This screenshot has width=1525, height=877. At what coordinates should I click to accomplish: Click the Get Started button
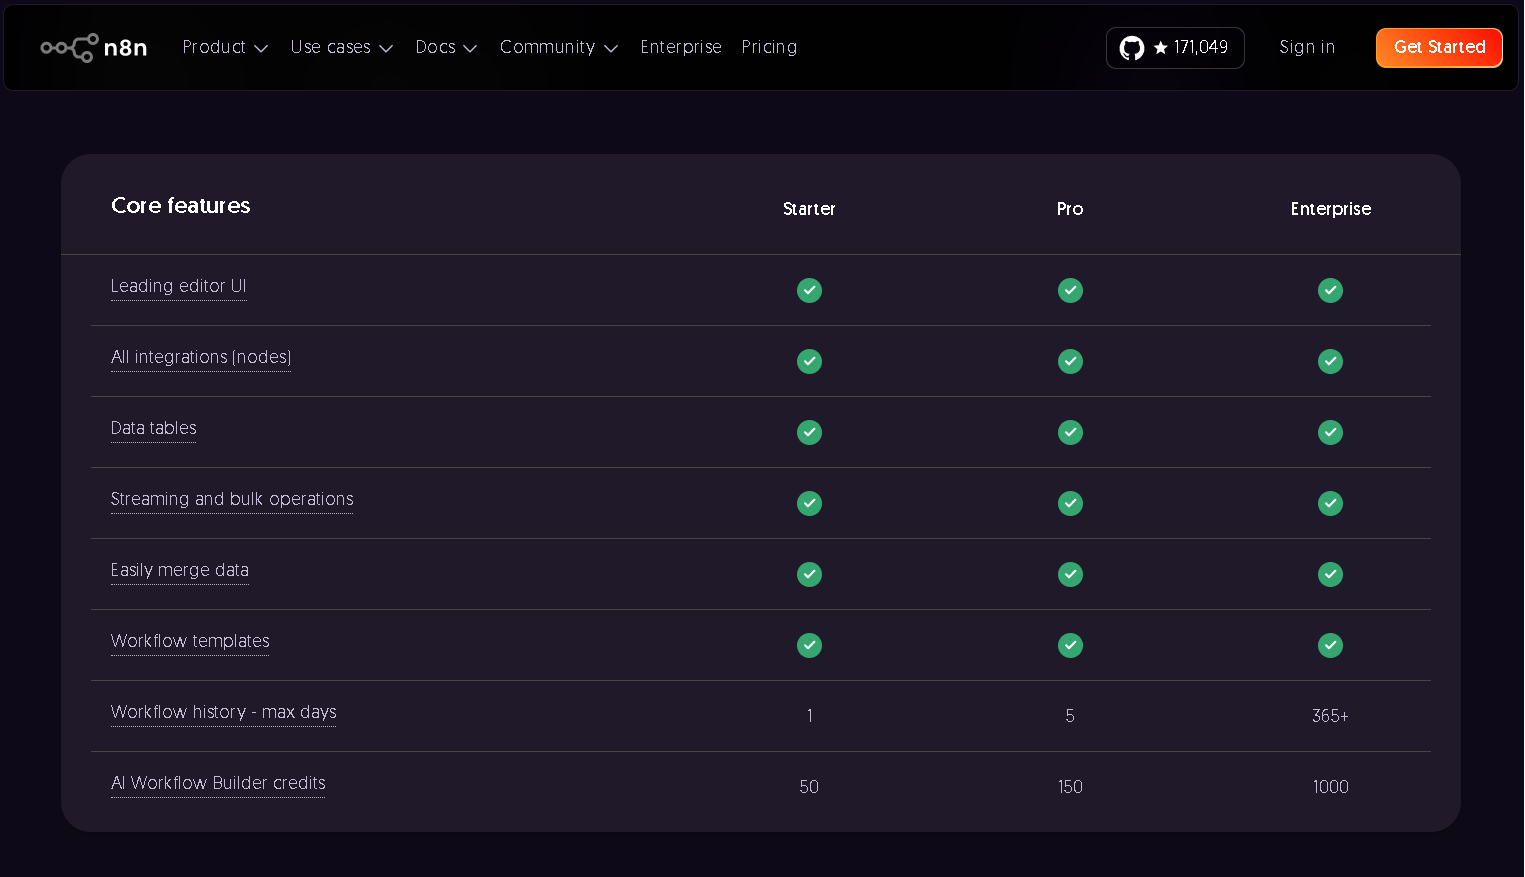coord(1439,48)
